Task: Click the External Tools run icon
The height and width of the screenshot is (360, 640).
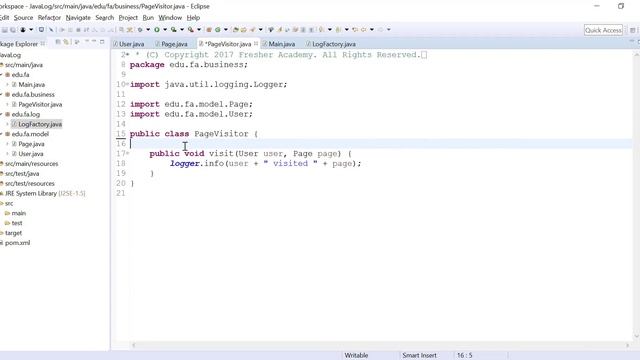Action: click(191, 29)
